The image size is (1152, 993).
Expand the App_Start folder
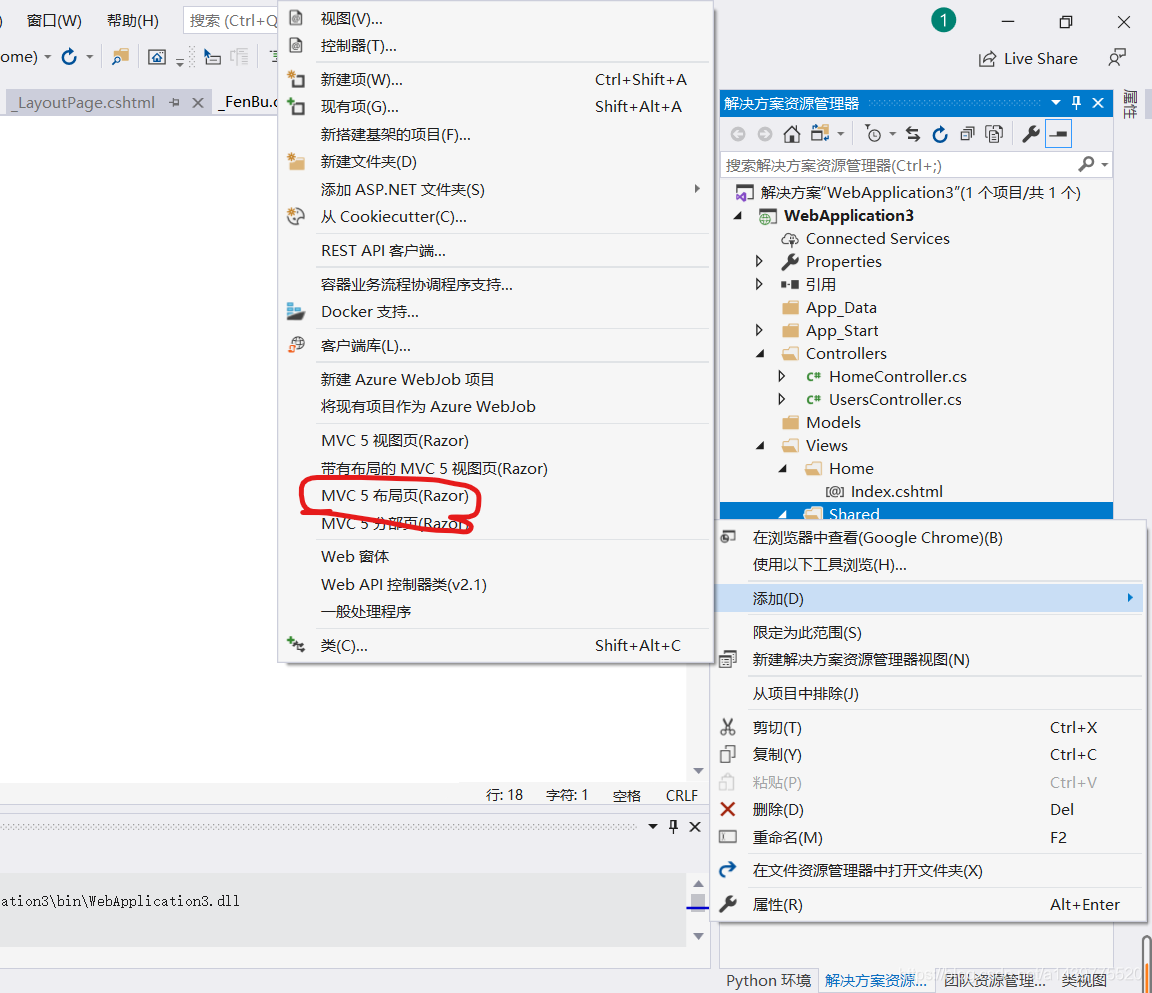[760, 331]
